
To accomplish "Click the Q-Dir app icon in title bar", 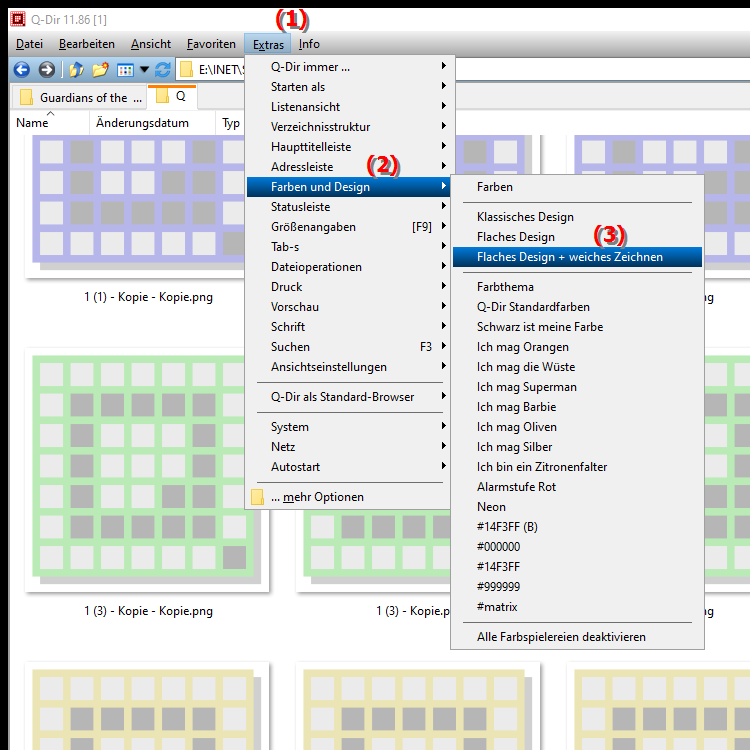I will [x=18, y=19].
